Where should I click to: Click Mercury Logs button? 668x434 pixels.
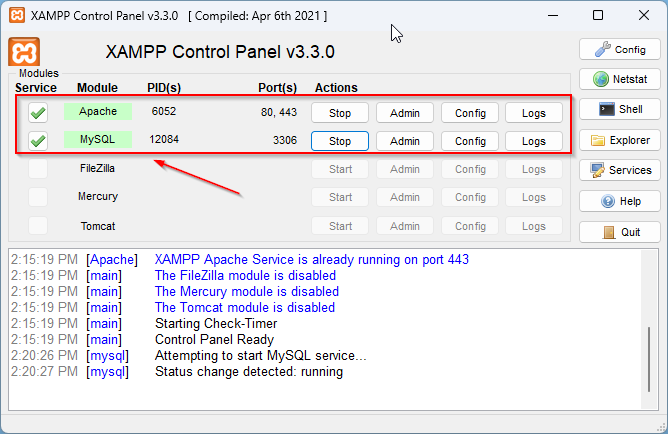(534, 197)
